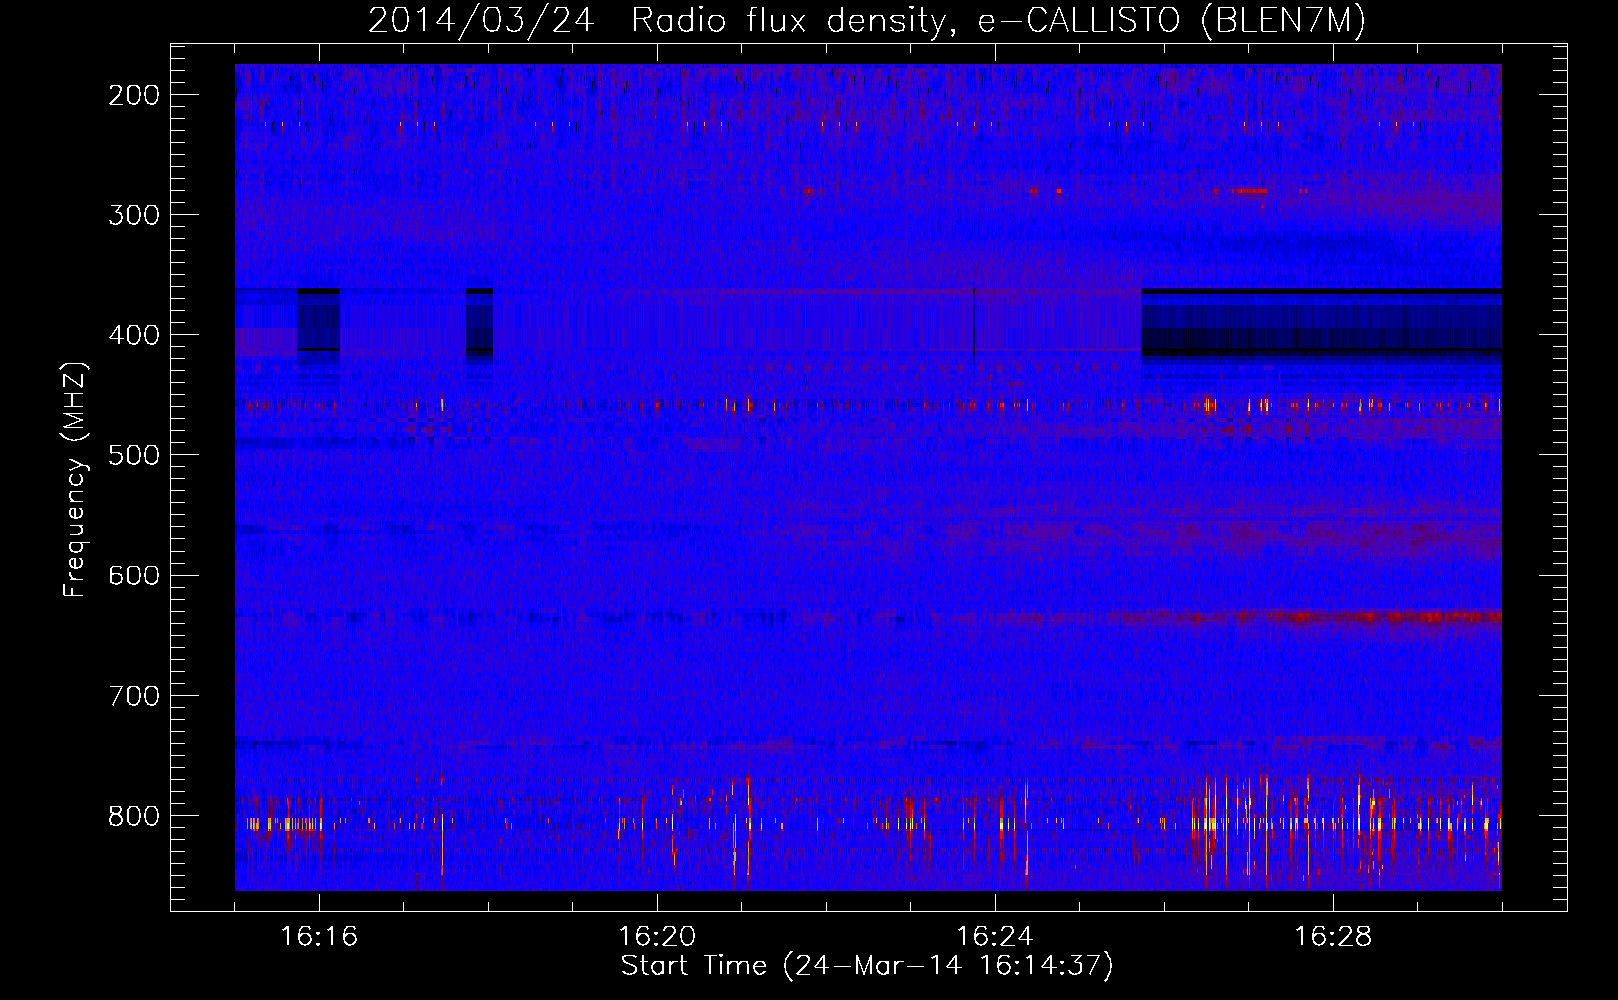Click the 600 frequency tick label

134,575
